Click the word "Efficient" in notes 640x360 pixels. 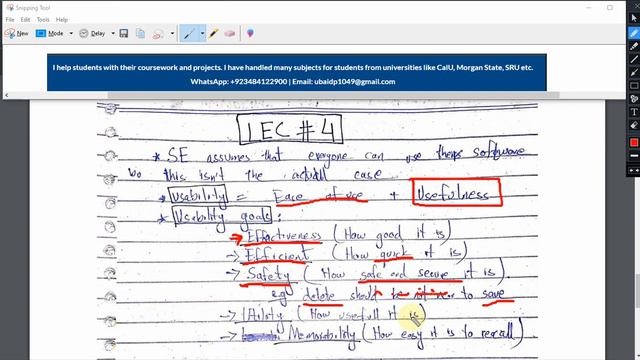(x=277, y=255)
